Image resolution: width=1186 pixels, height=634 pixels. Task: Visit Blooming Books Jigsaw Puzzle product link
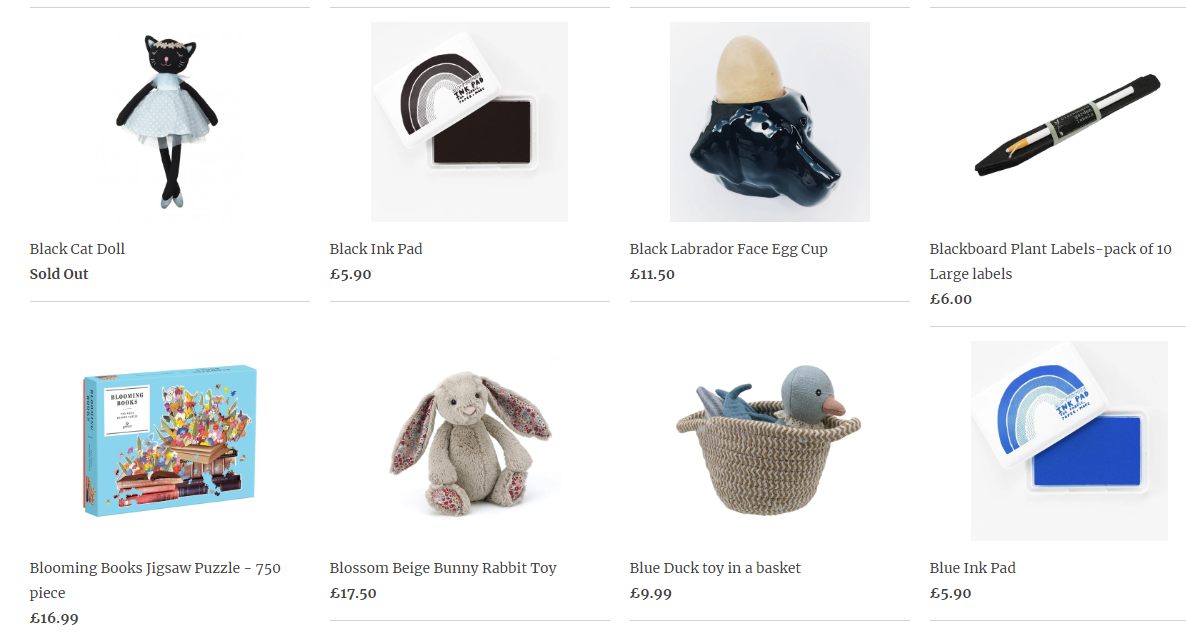[155, 580]
